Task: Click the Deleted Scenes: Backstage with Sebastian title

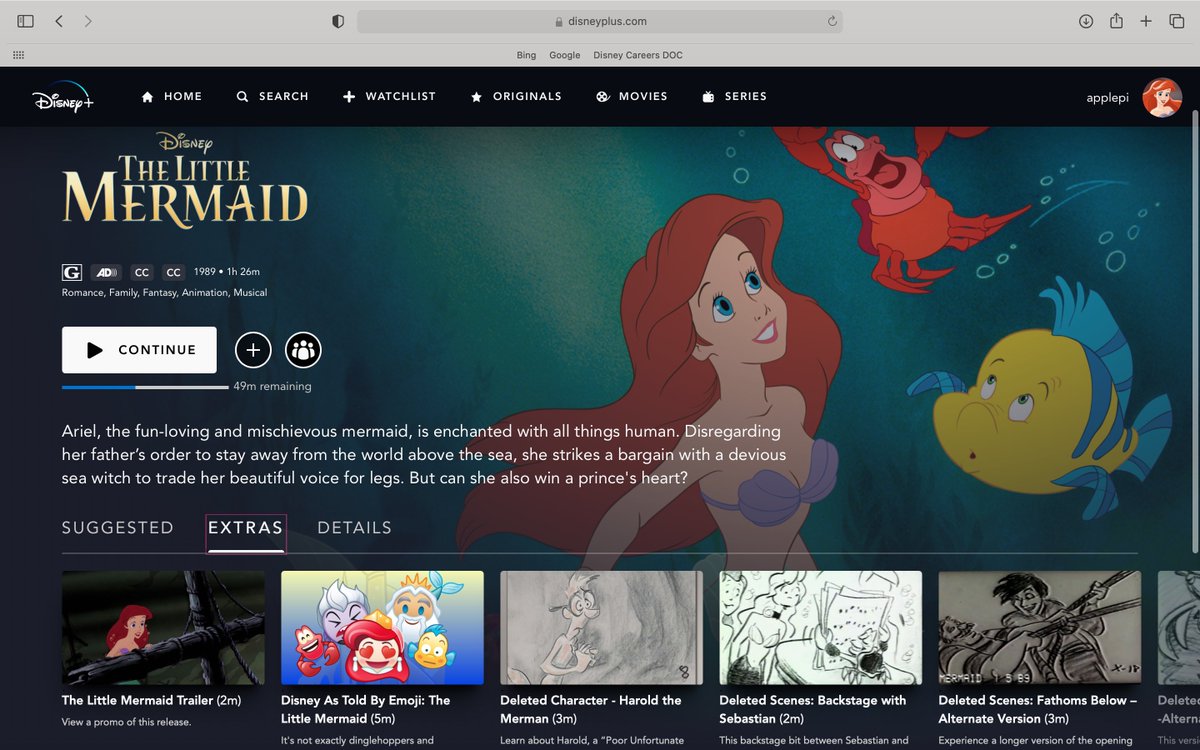Action: tap(812, 709)
